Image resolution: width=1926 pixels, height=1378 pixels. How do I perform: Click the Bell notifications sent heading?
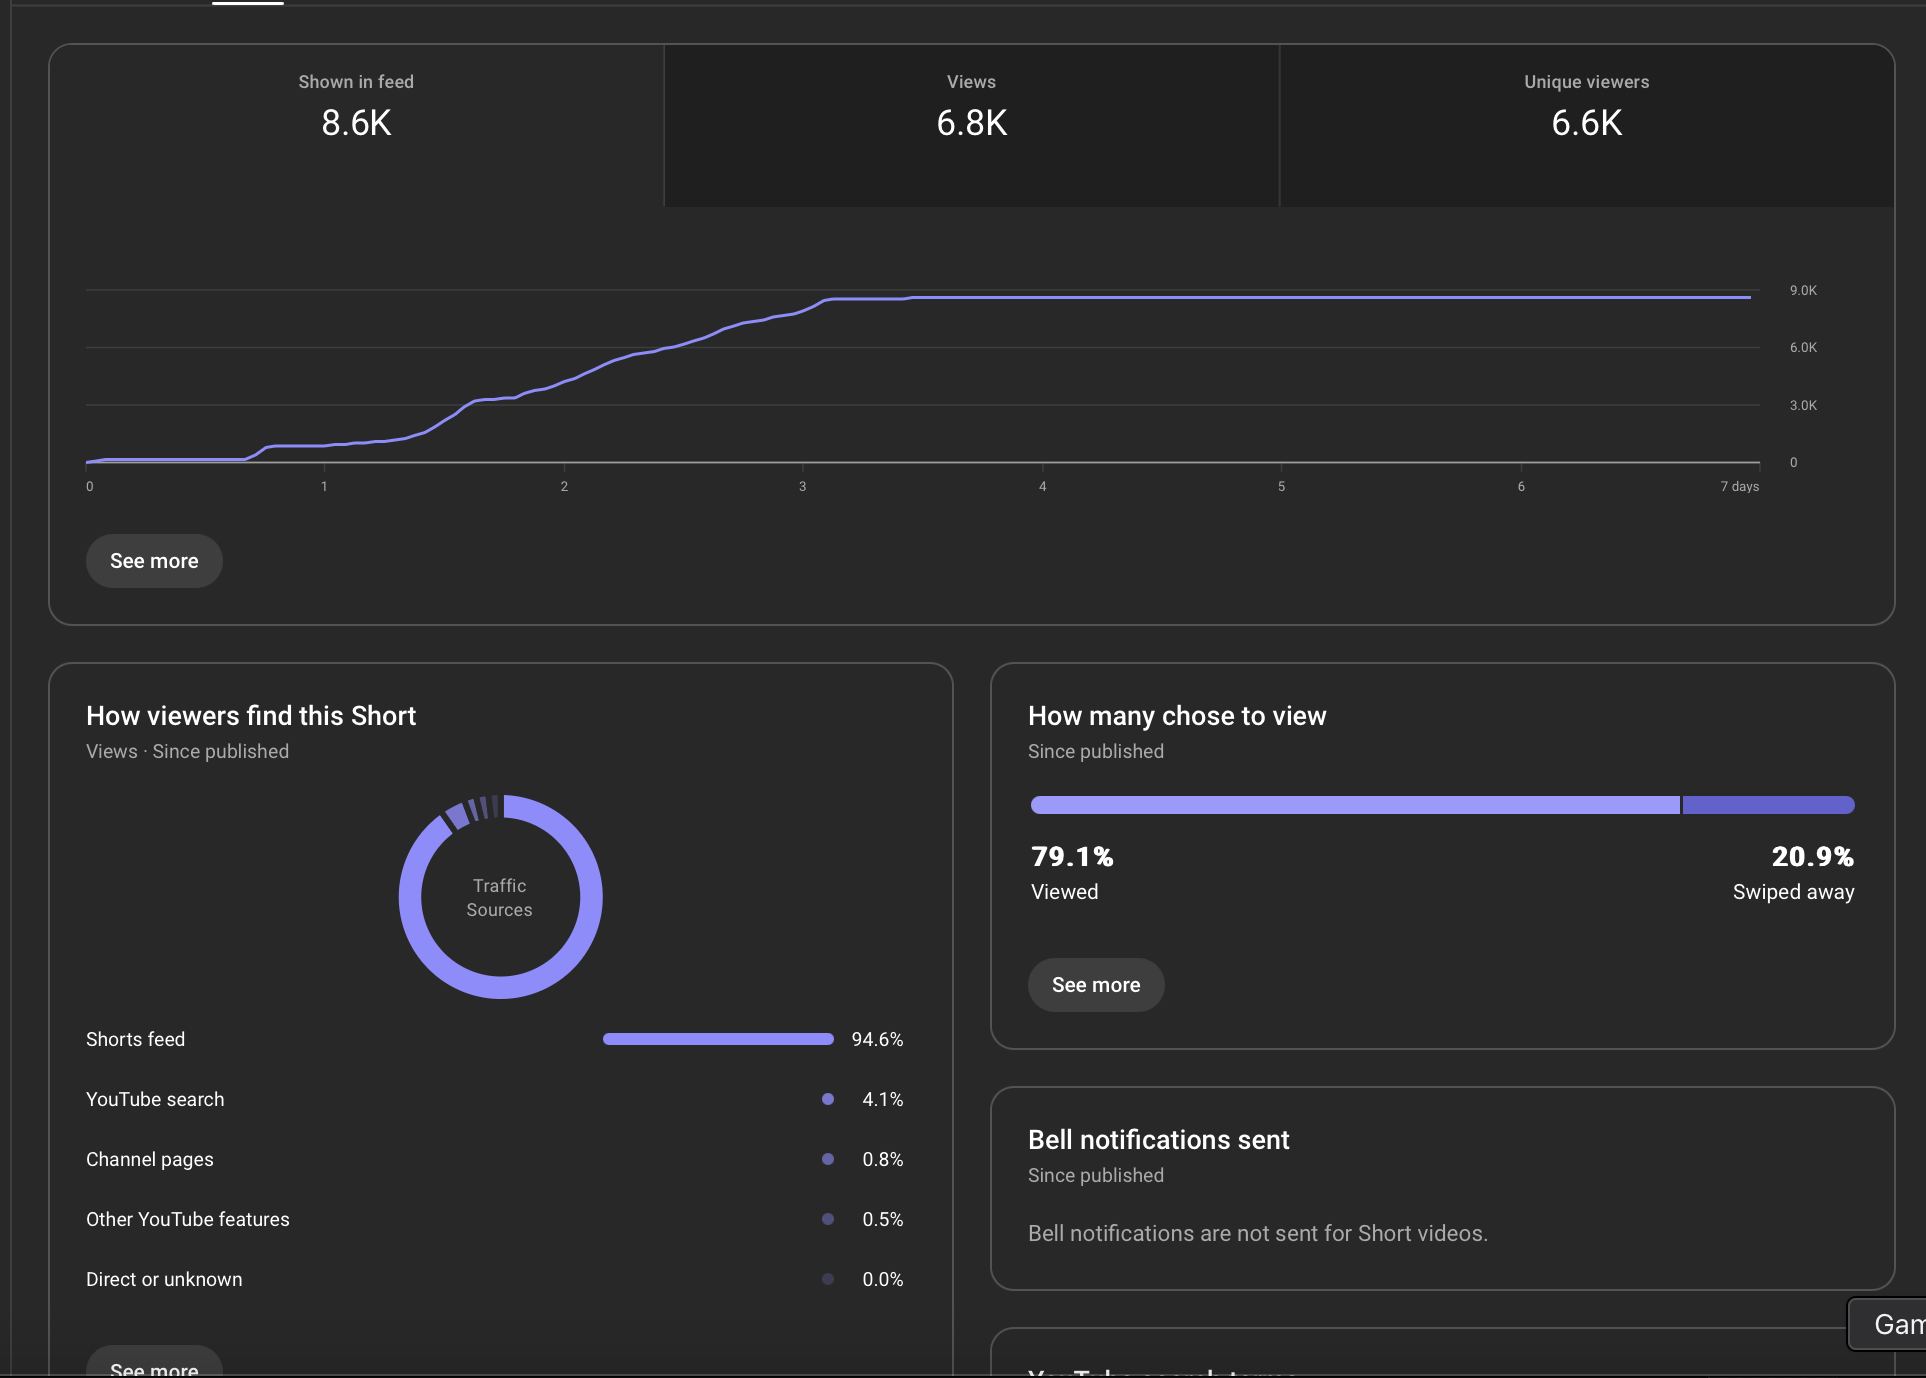(1158, 1140)
